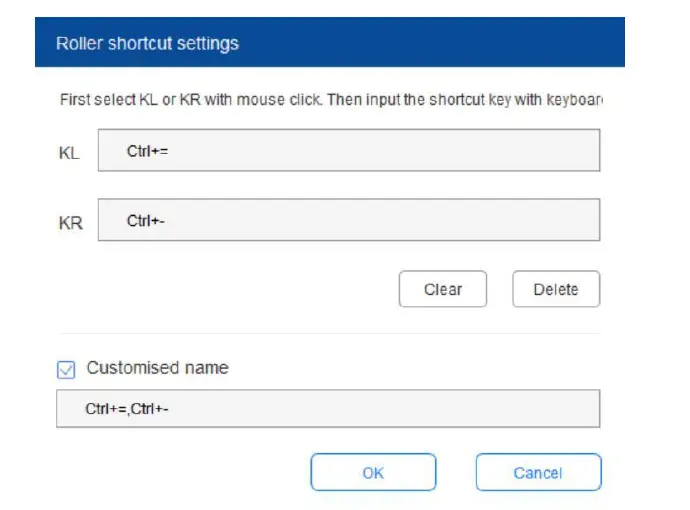This screenshot has width=690, height=510.
Task: Select the KL shortcut input field
Action: 348,151
